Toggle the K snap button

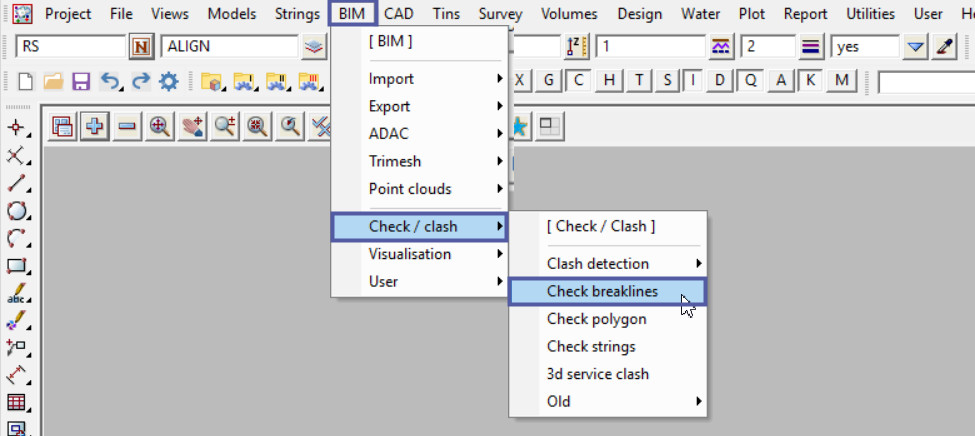click(810, 80)
